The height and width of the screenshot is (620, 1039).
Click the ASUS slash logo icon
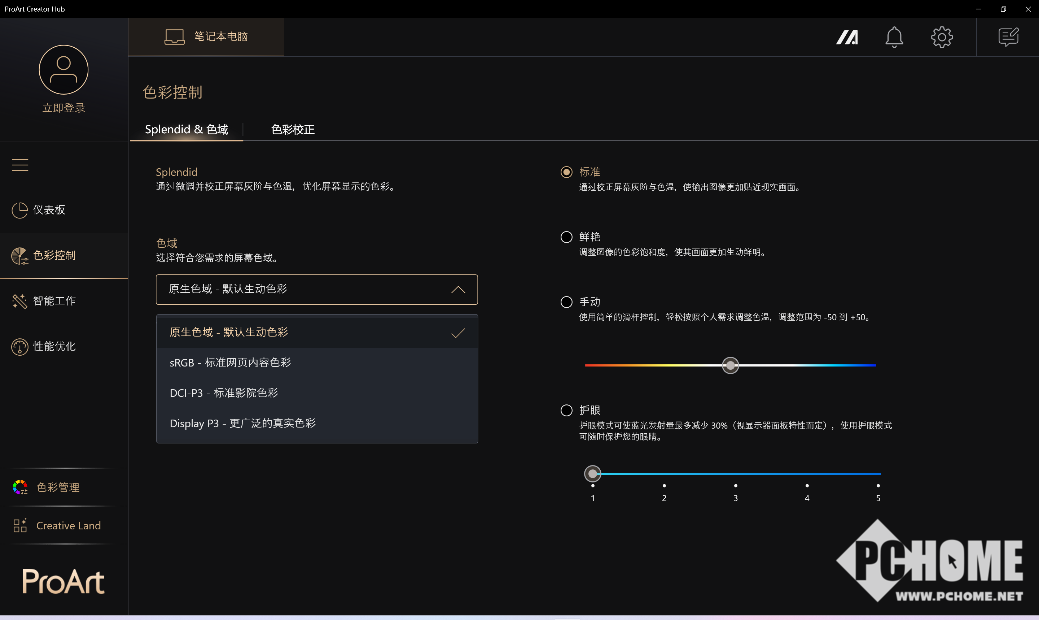tap(847, 37)
